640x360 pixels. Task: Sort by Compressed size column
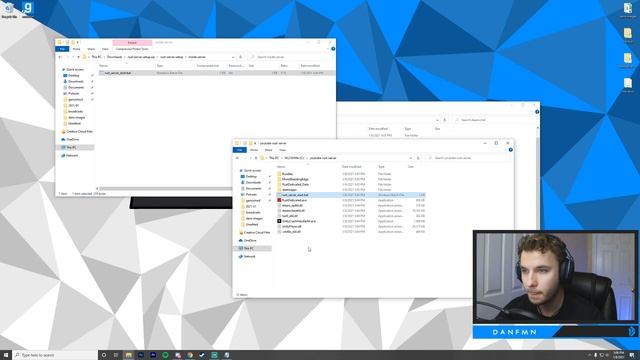tap(207, 66)
